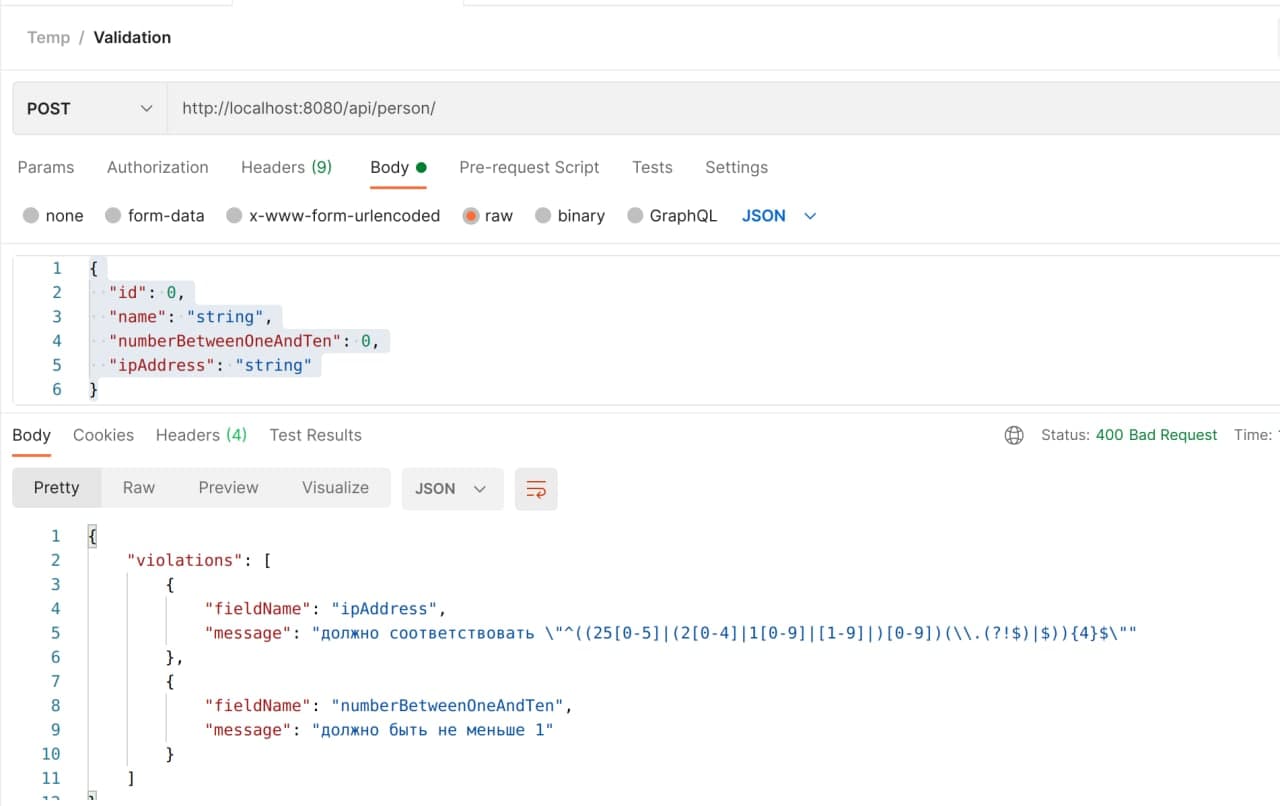Open the Temp collection breadcrumb link
Image resolution: width=1280 pixels, height=806 pixels.
point(48,37)
